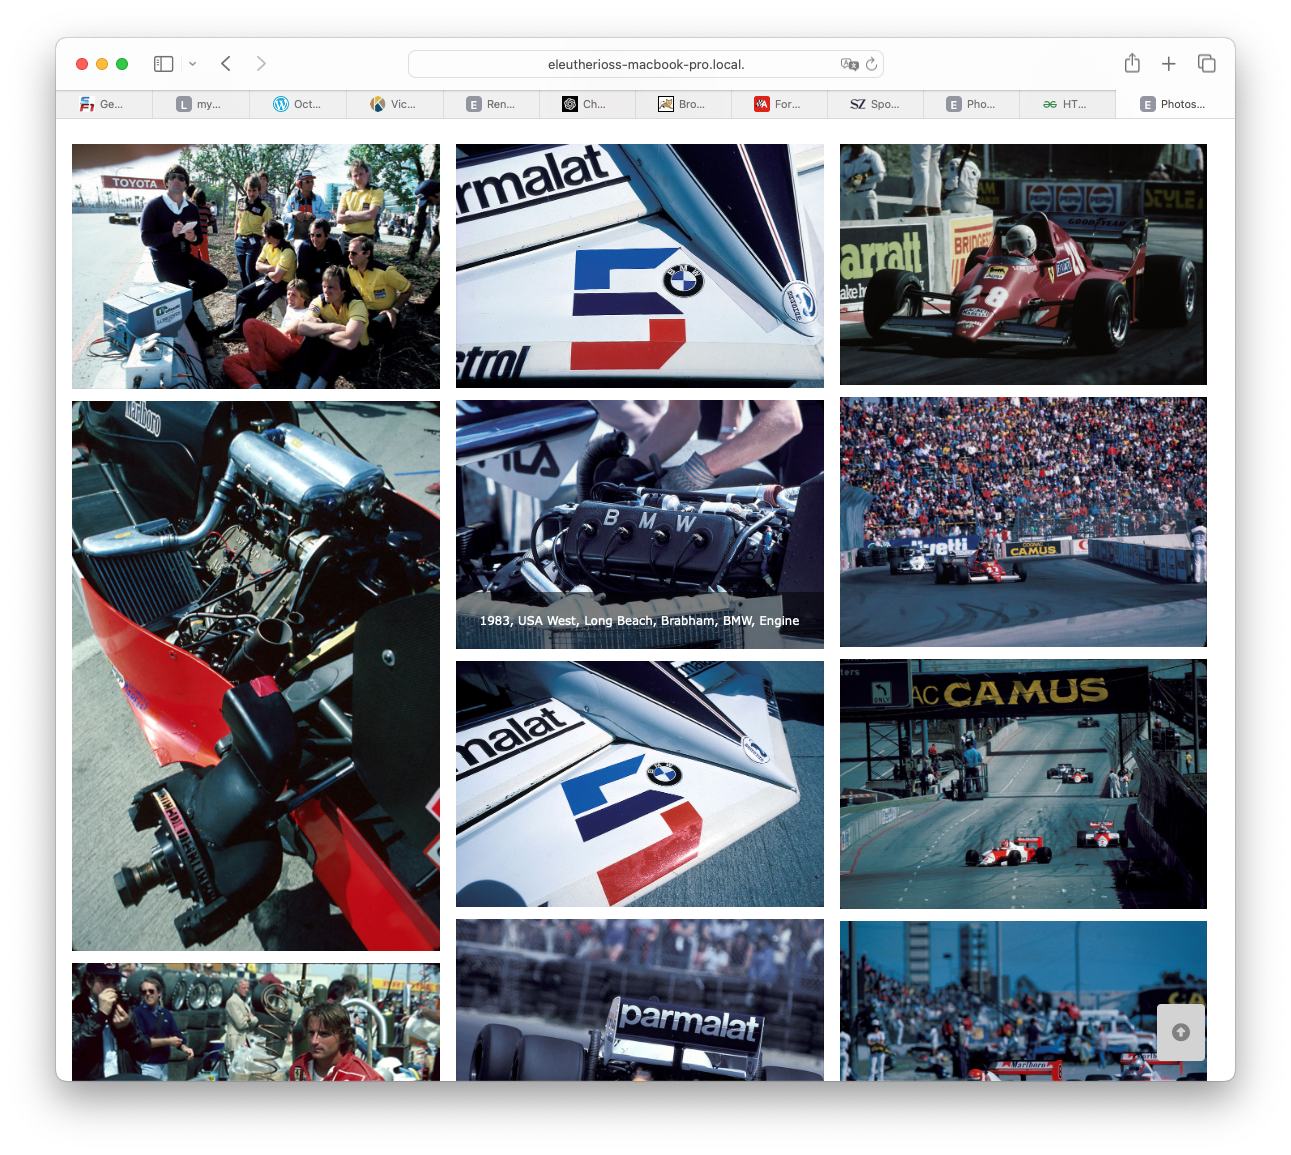Toggle the Safari sidebar
The height and width of the screenshot is (1155, 1291).
(164, 64)
